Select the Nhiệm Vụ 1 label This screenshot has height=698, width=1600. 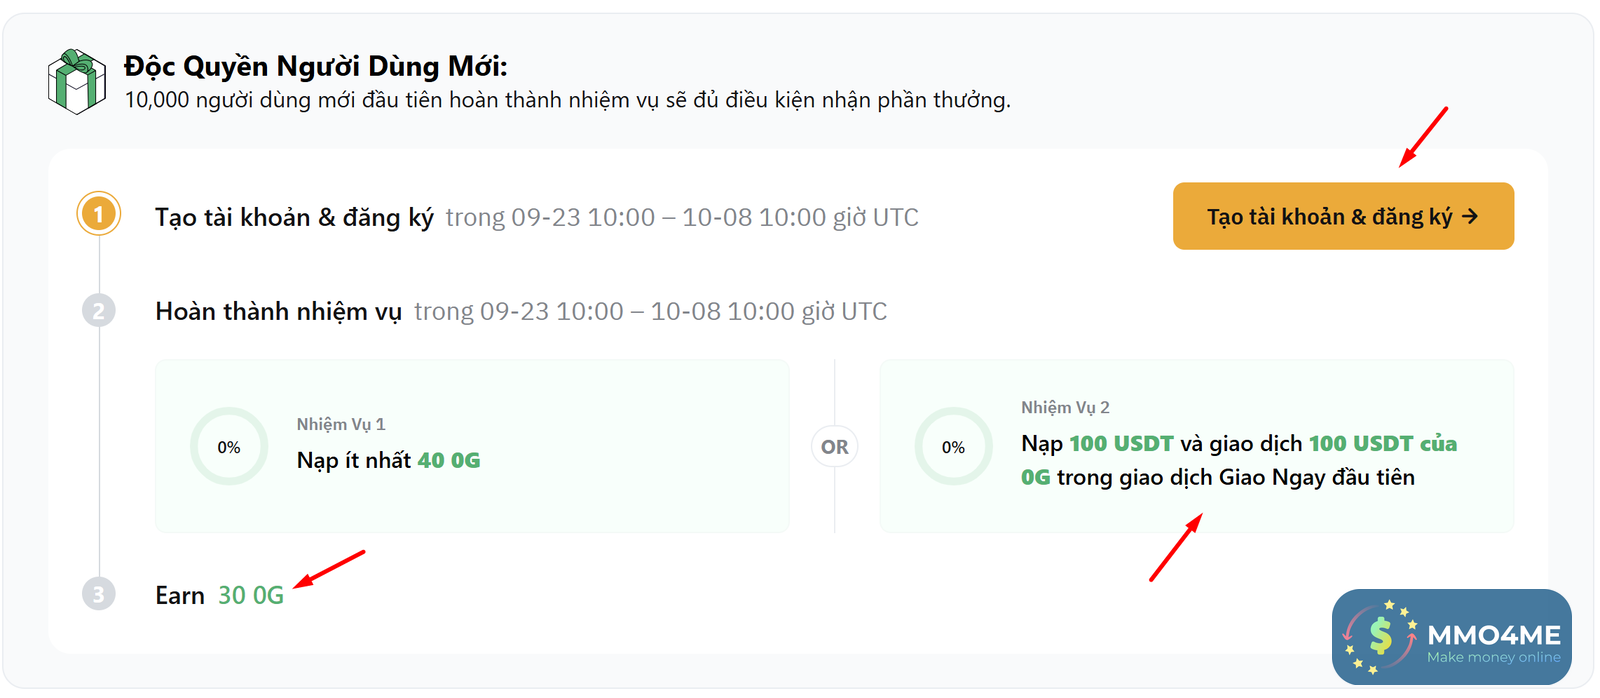click(x=341, y=424)
